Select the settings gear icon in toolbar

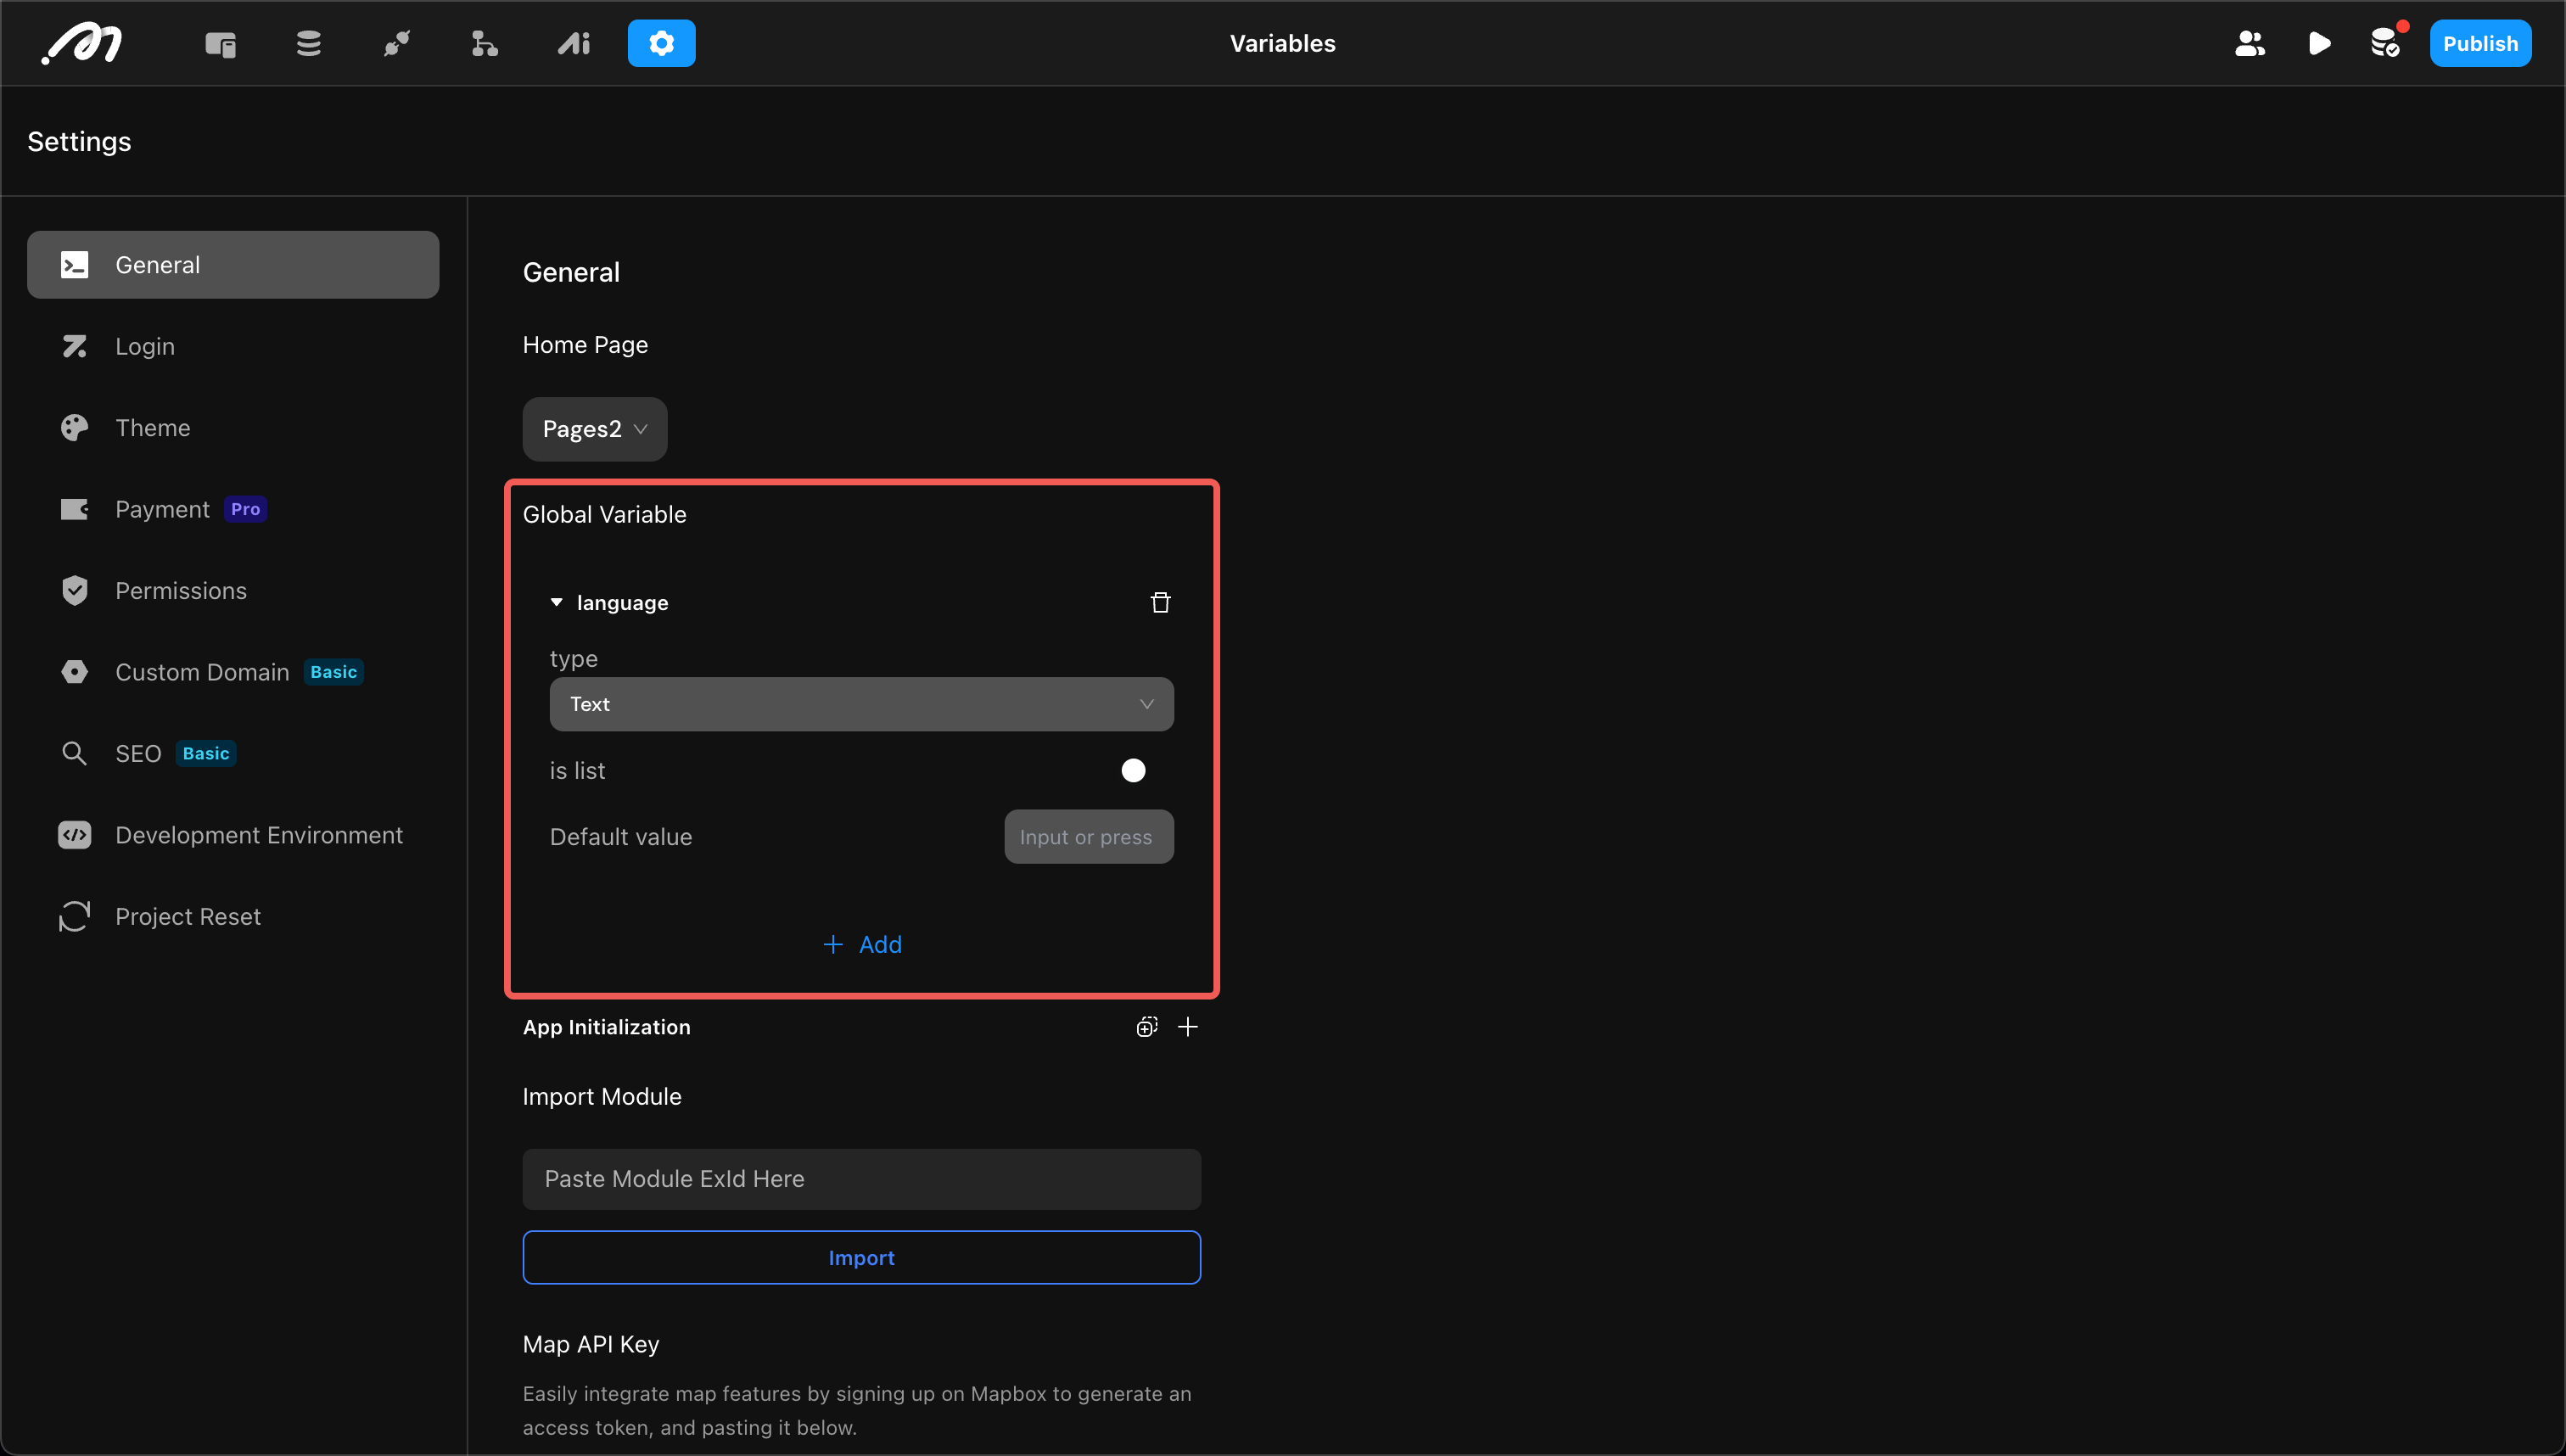click(661, 43)
